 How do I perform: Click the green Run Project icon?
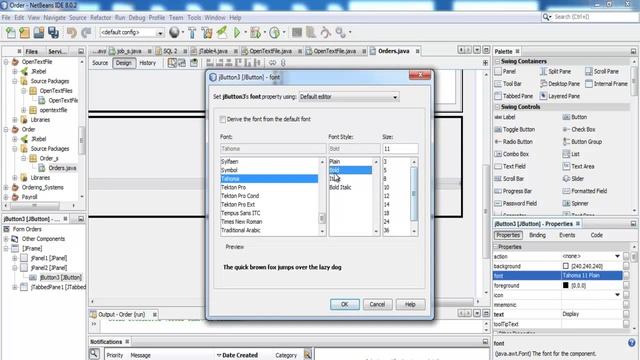(237, 32)
